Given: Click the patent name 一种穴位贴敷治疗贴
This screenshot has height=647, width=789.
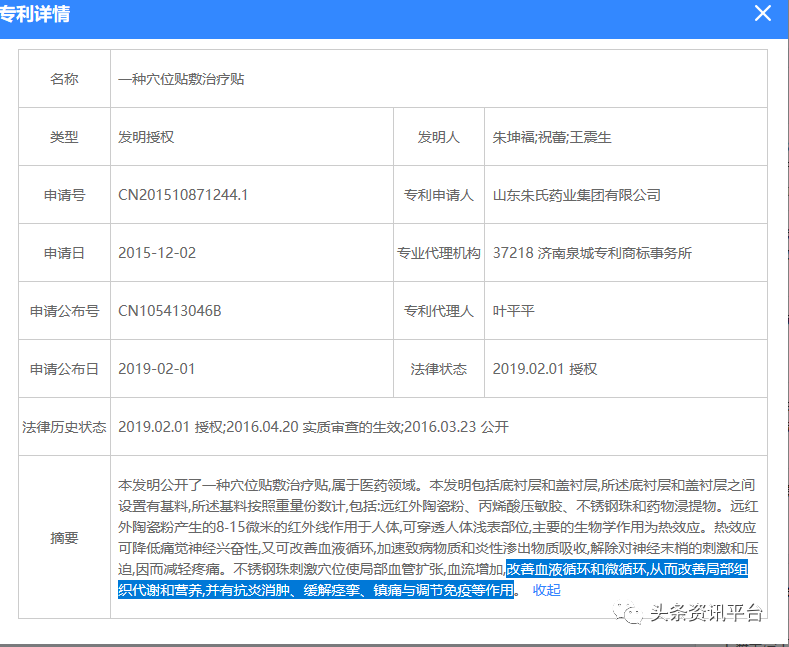Looking at the screenshot, I should (181, 79).
